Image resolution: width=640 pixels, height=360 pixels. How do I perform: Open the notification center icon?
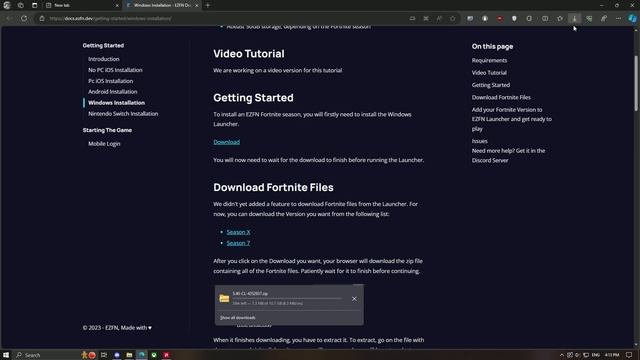(629, 355)
